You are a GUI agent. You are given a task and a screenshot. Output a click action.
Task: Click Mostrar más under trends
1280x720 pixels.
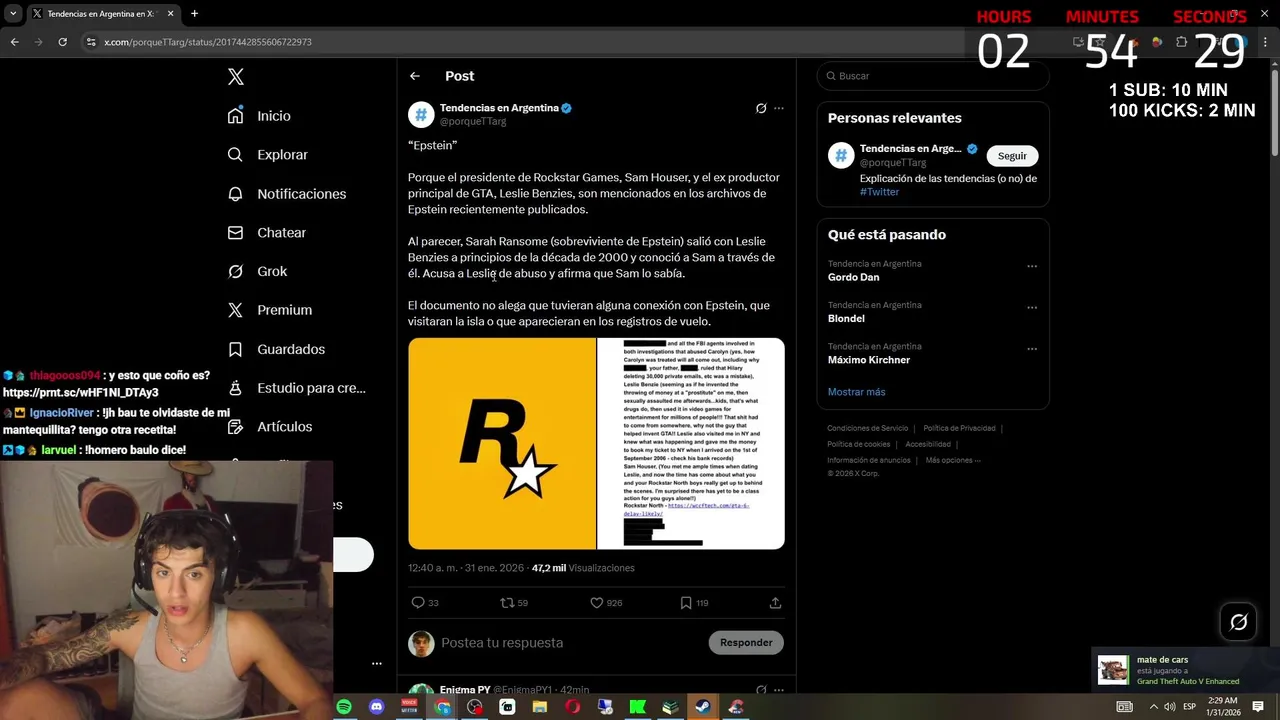[x=856, y=392]
